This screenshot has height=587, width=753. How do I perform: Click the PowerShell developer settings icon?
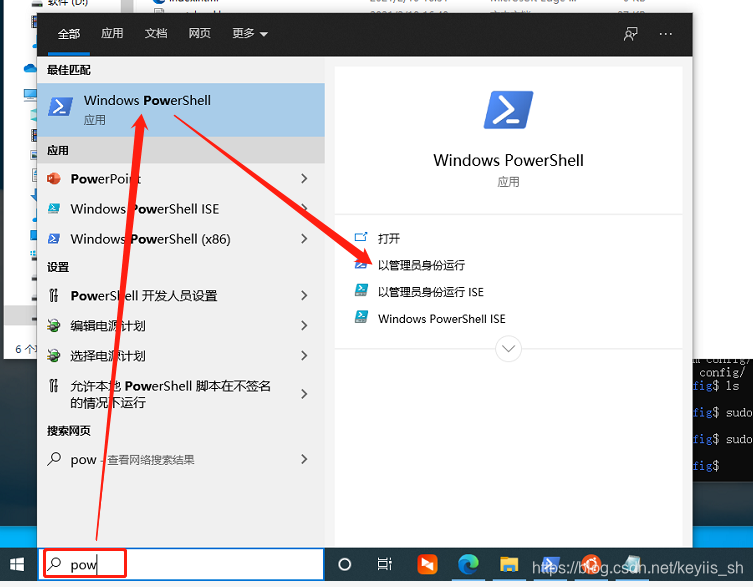pyautogui.click(x=54, y=295)
